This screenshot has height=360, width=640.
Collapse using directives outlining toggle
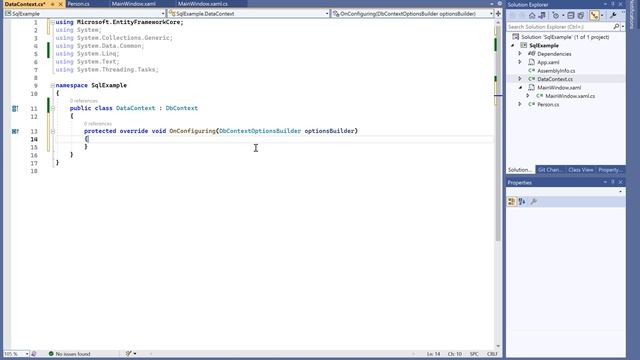tap(53, 22)
